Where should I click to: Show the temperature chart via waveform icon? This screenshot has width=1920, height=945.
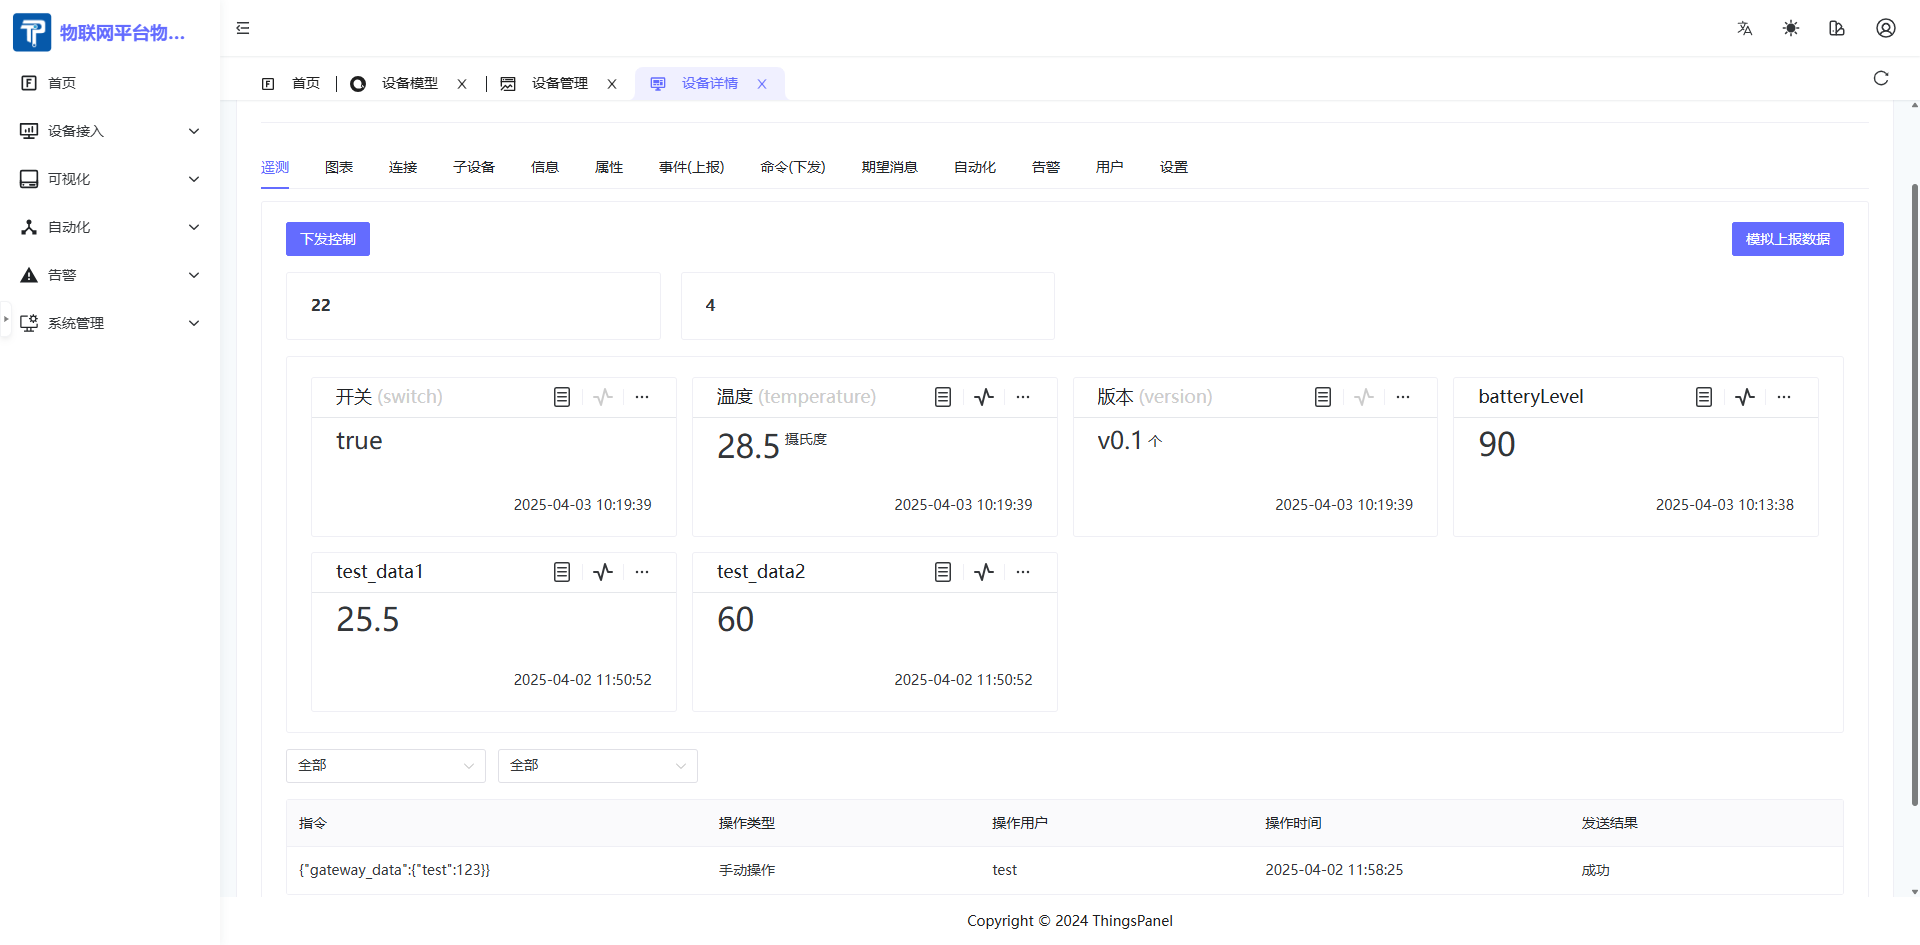984,397
